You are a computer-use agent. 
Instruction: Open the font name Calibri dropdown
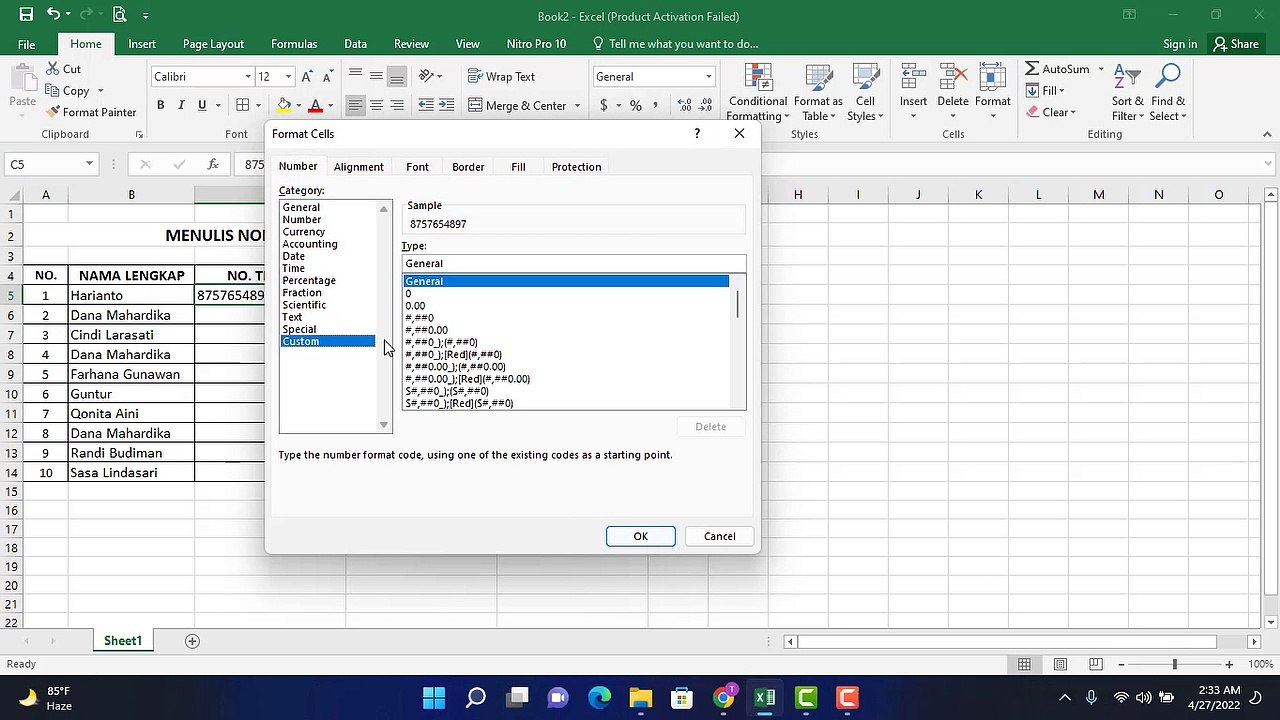248,77
